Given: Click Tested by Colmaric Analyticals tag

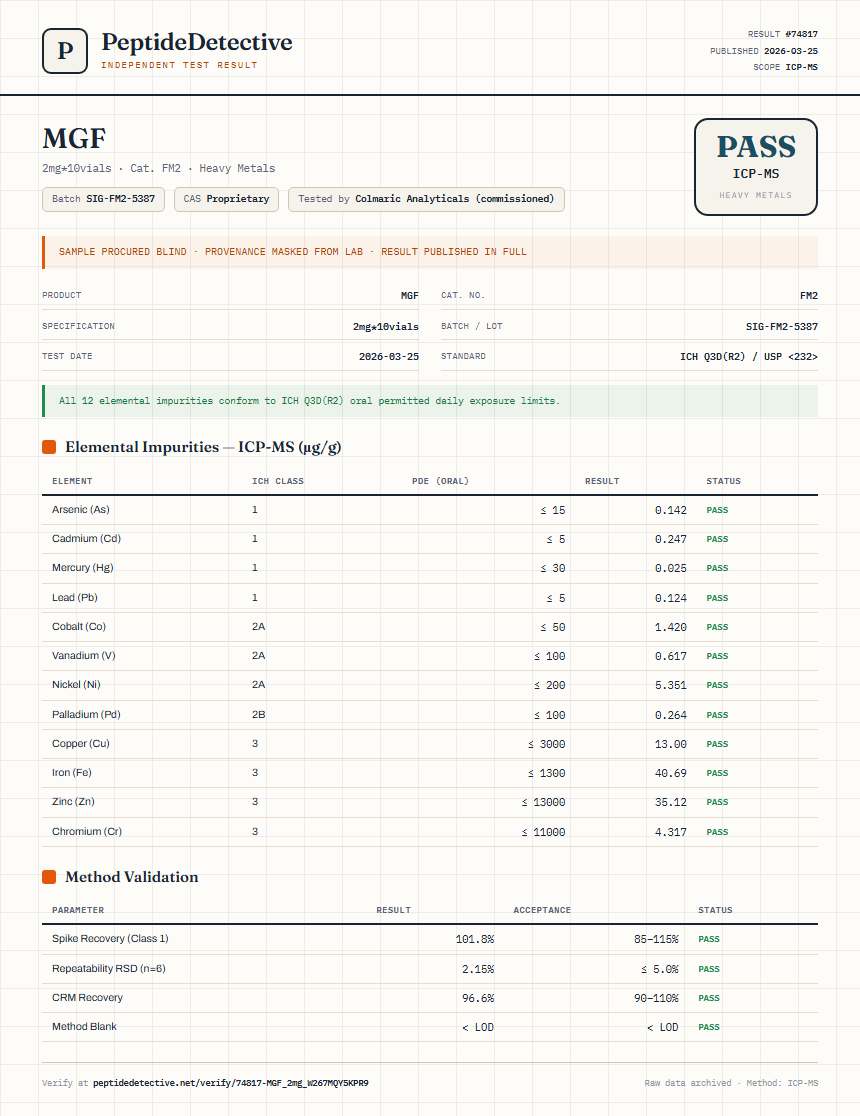Looking at the screenshot, I should (426, 199).
